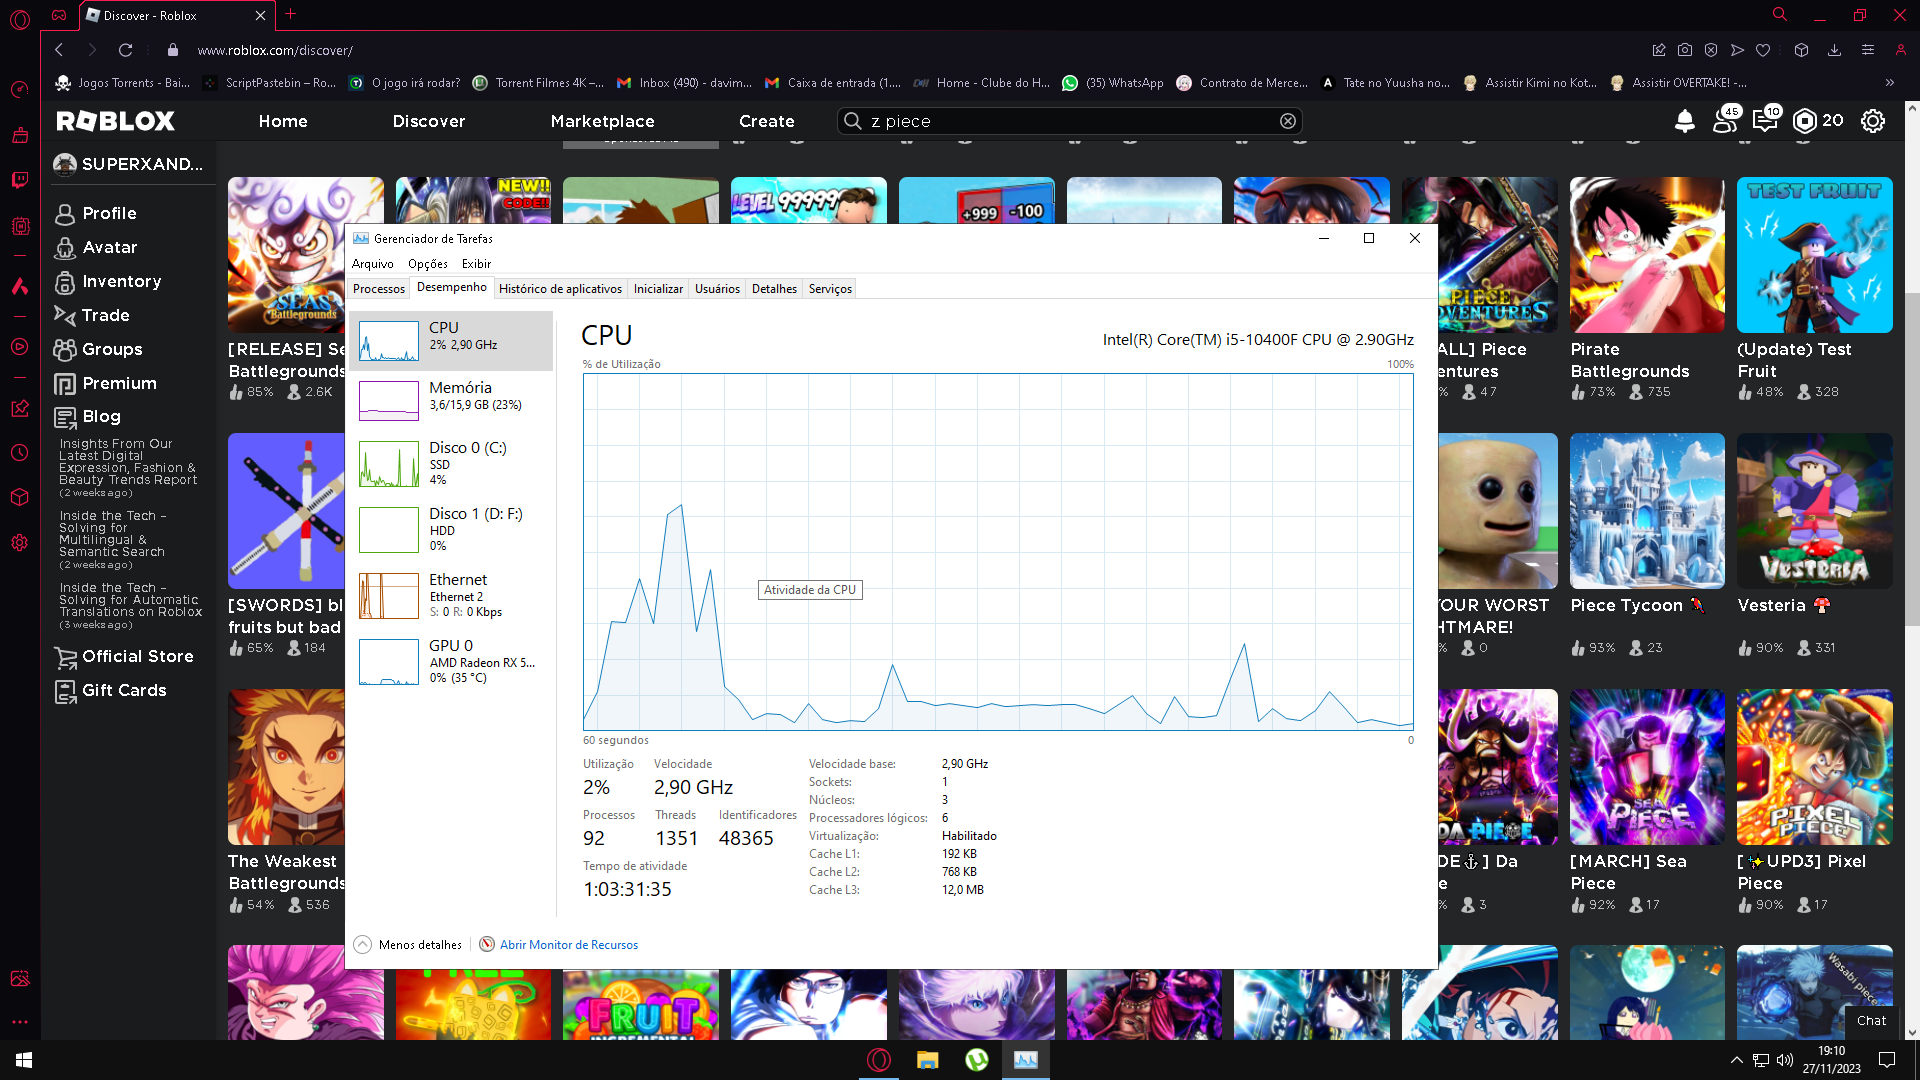Screen dimensions: 1920x1080
Task: Expand the bookmarks bar overflow
Action: tap(1889, 83)
